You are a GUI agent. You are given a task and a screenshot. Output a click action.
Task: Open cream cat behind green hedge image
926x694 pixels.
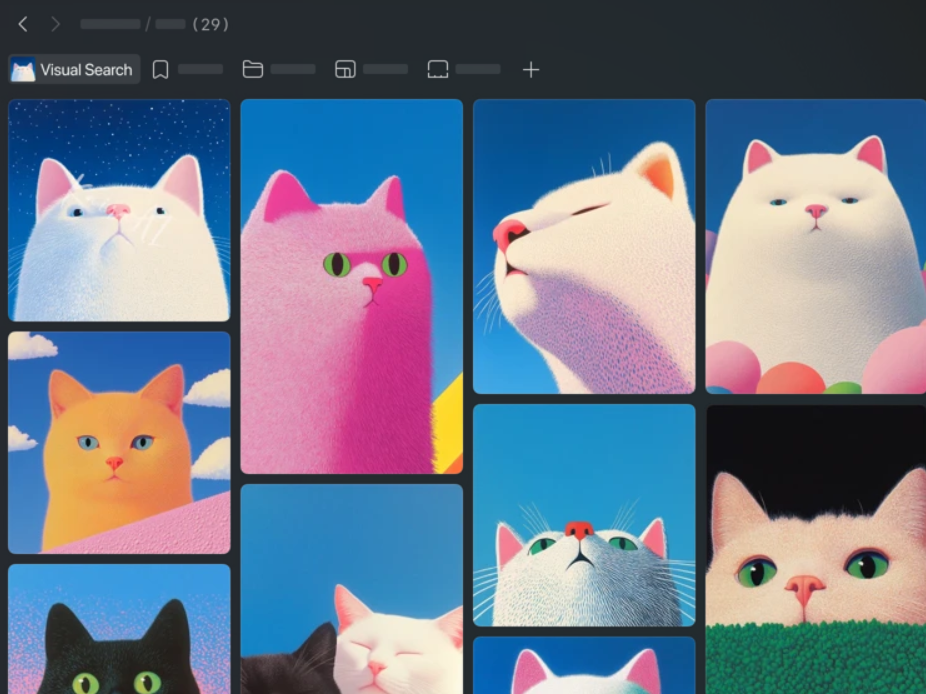click(816, 549)
